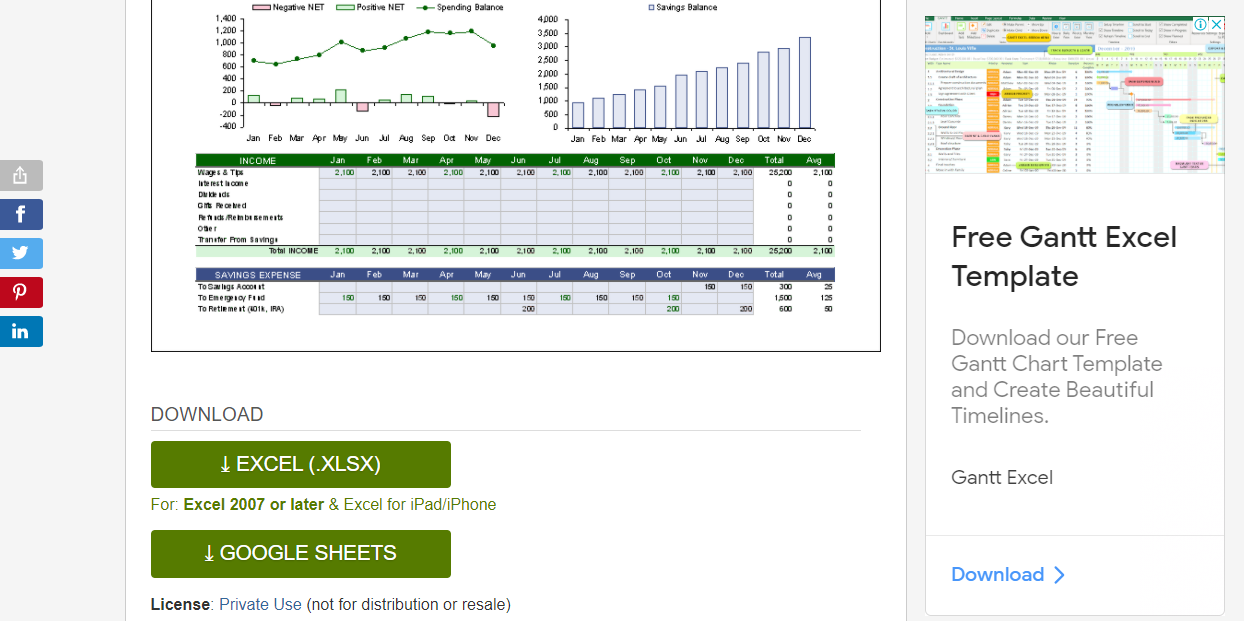
Task: Click the gray generic share icon
Action: coord(21,175)
